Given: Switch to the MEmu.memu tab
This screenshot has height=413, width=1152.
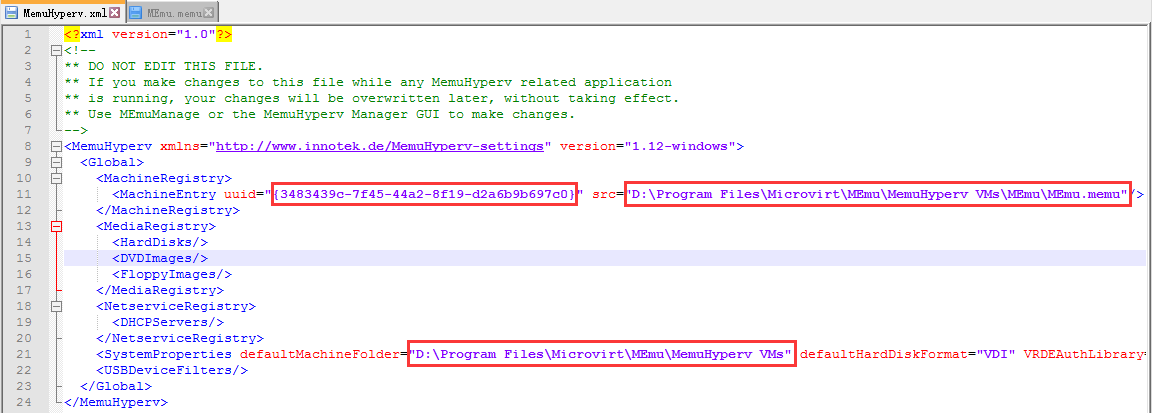Looking at the screenshot, I should [174, 13].
